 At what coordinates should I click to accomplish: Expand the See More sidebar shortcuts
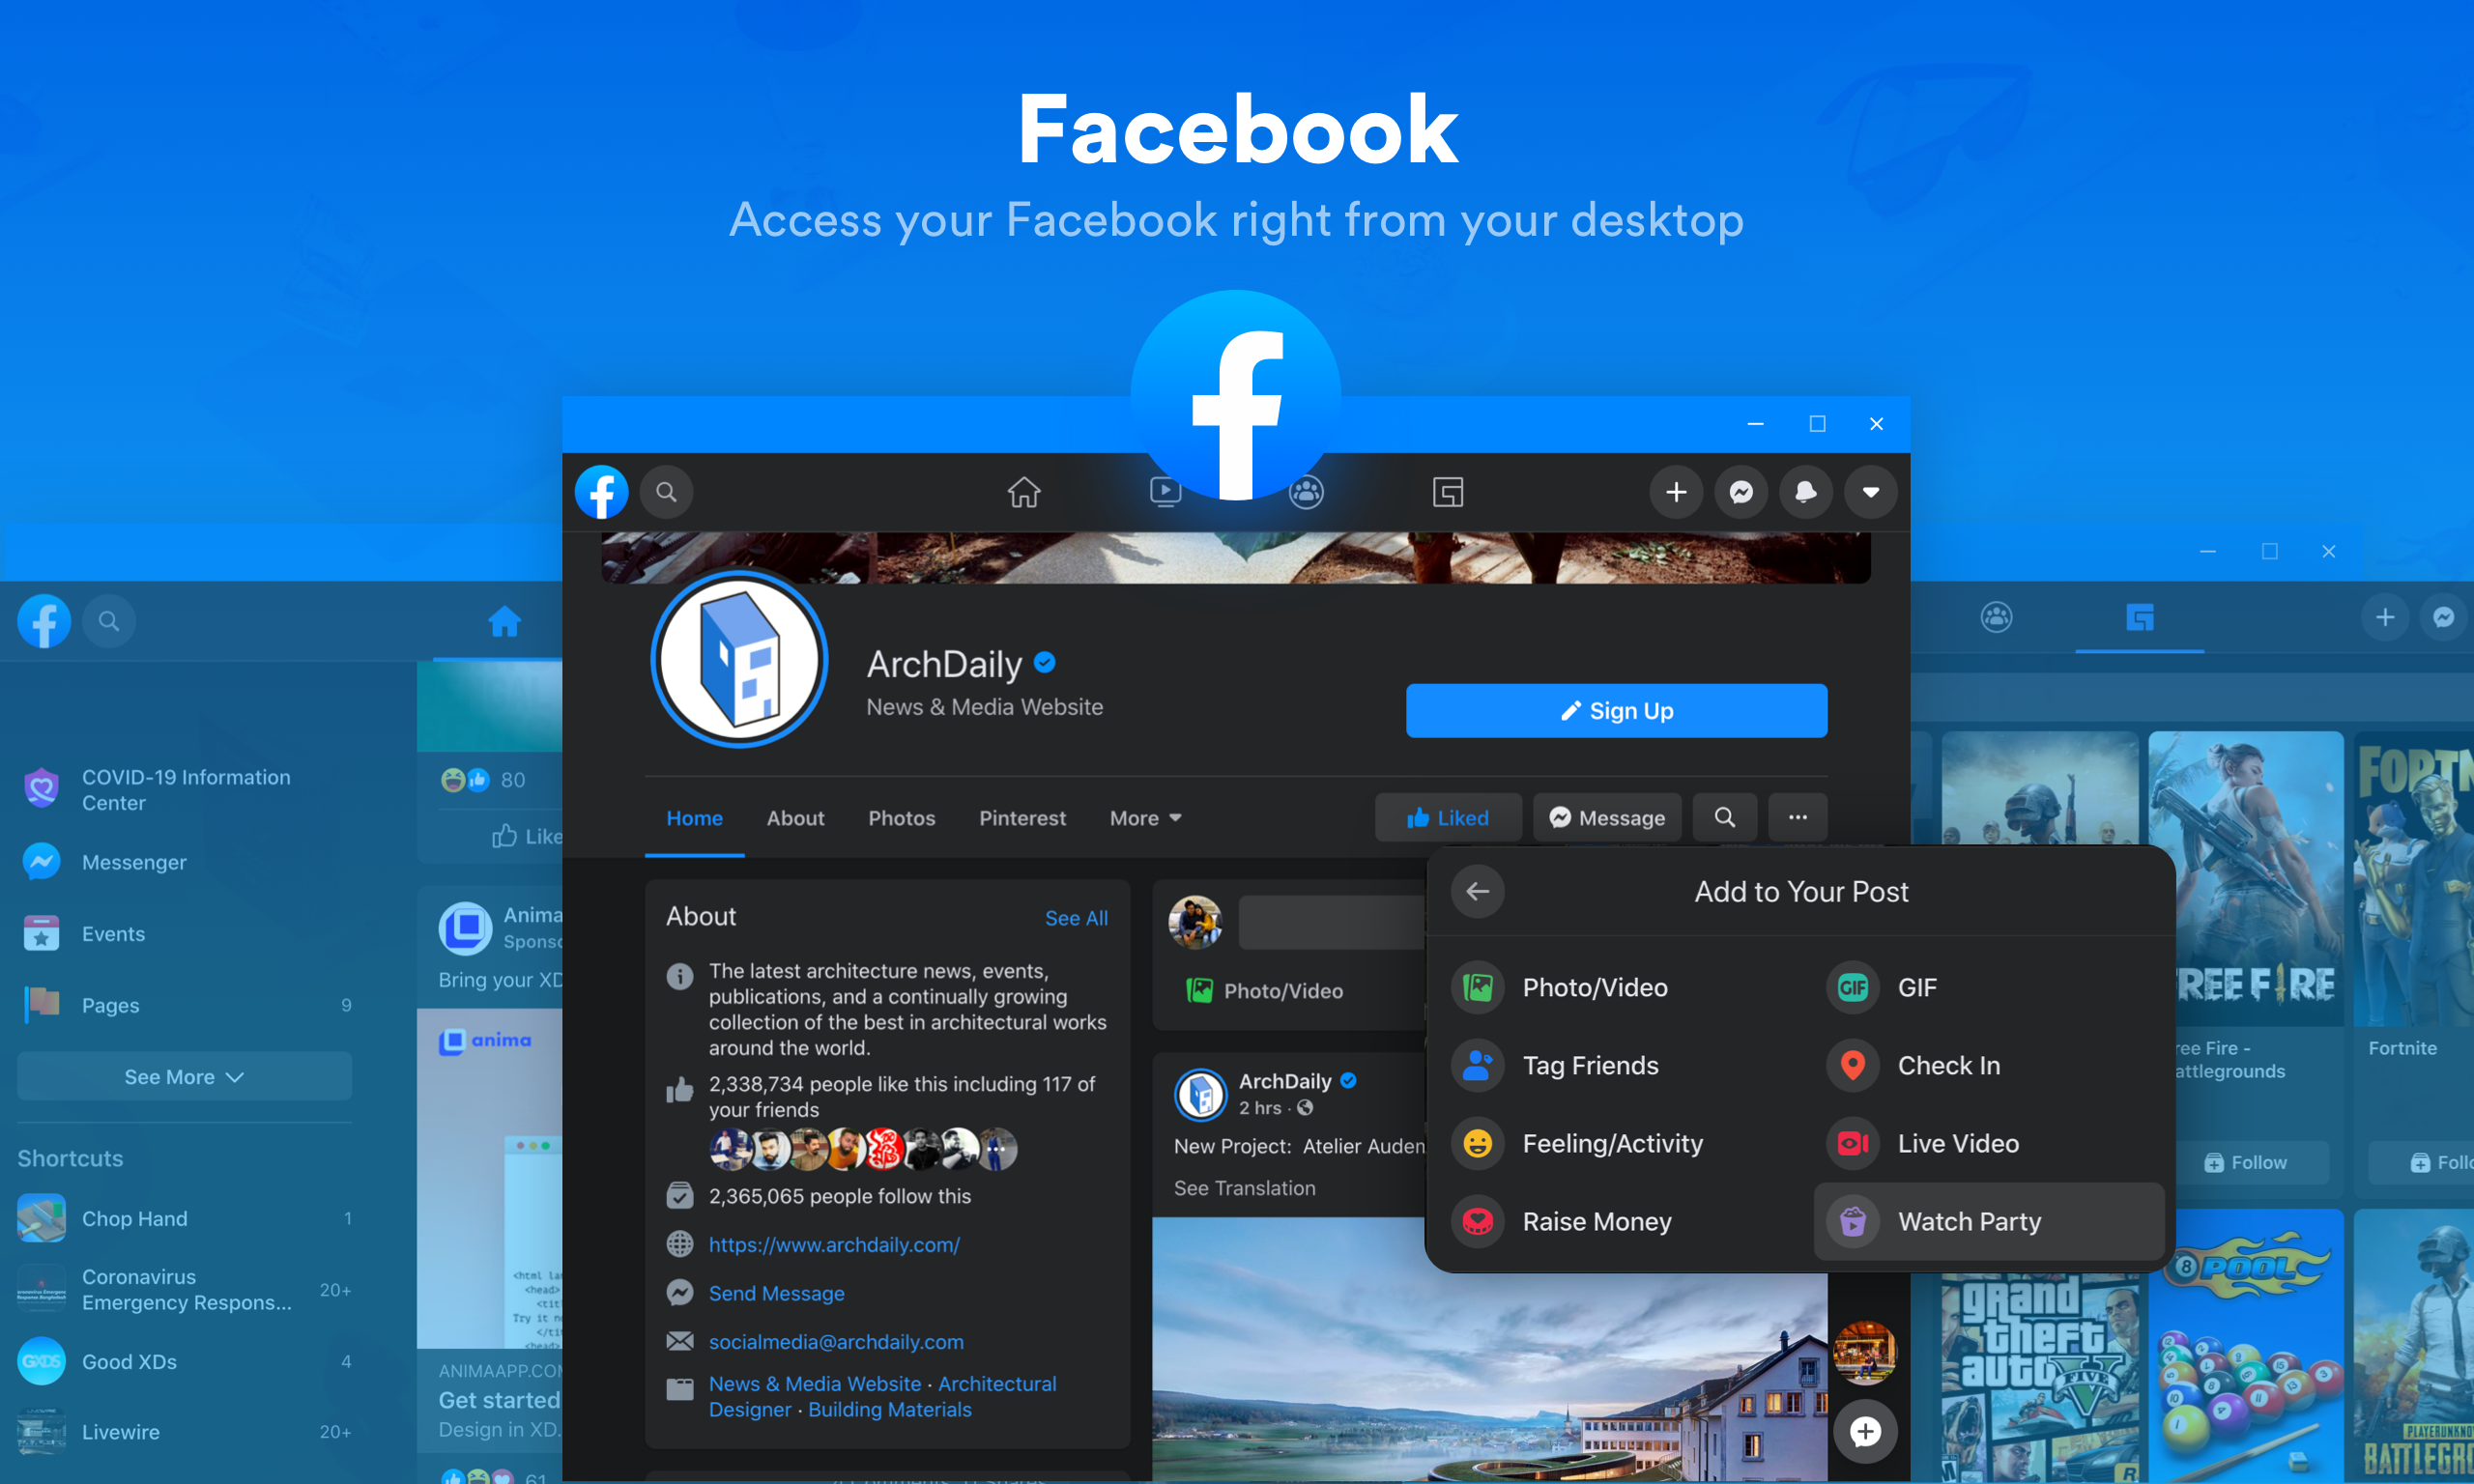pyautogui.click(x=184, y=1074)
